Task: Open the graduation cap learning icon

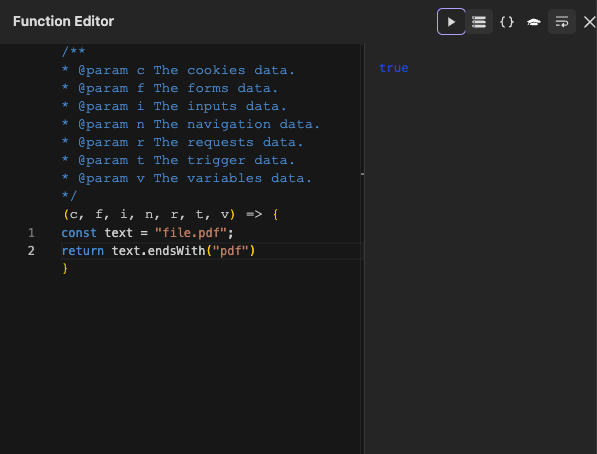Action: 534,22
